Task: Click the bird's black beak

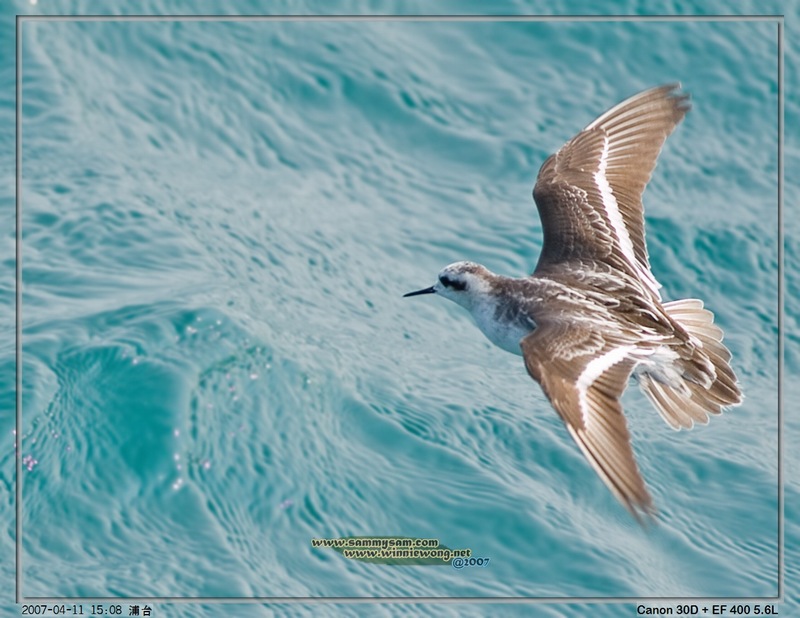Action: tap(420, 291)
